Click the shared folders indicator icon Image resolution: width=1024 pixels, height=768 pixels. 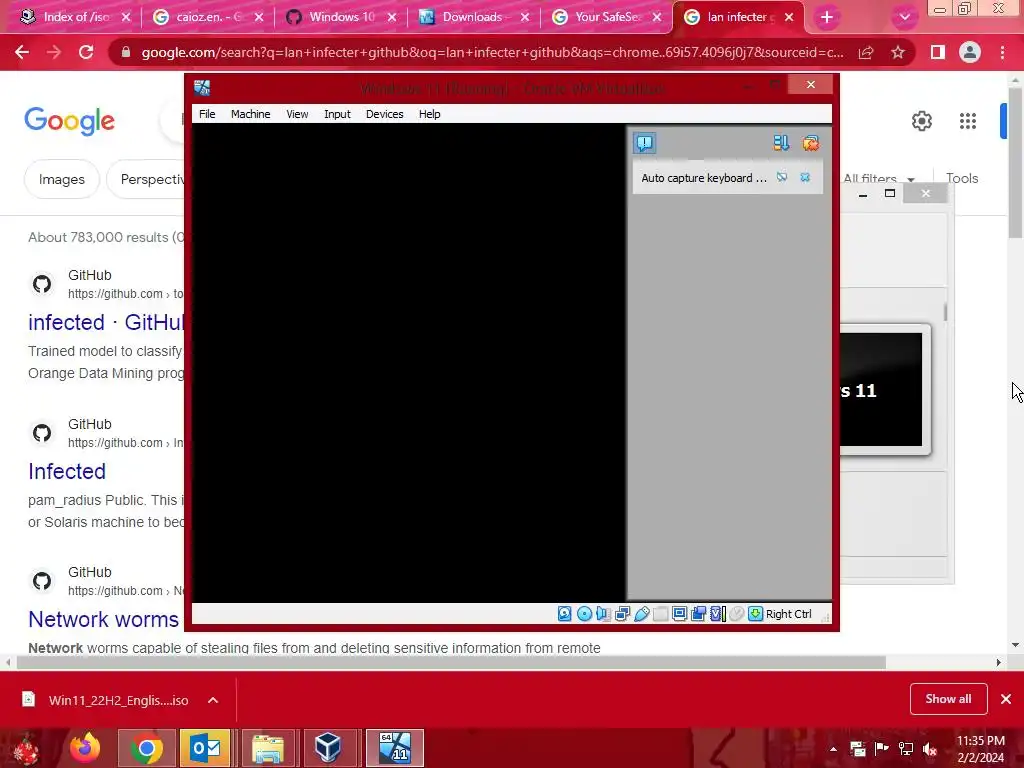click(x=660, y=614)
